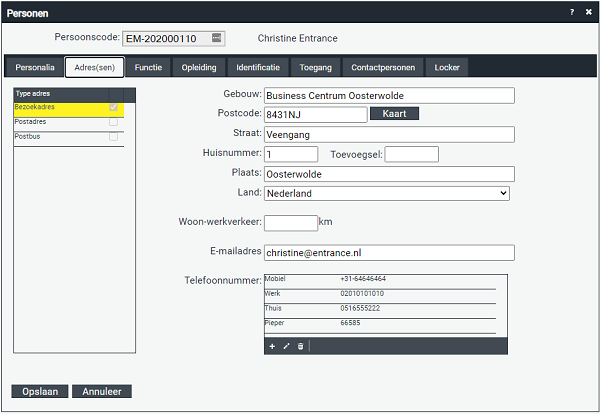Cancel with the Annuleer button

coord(102,391)
